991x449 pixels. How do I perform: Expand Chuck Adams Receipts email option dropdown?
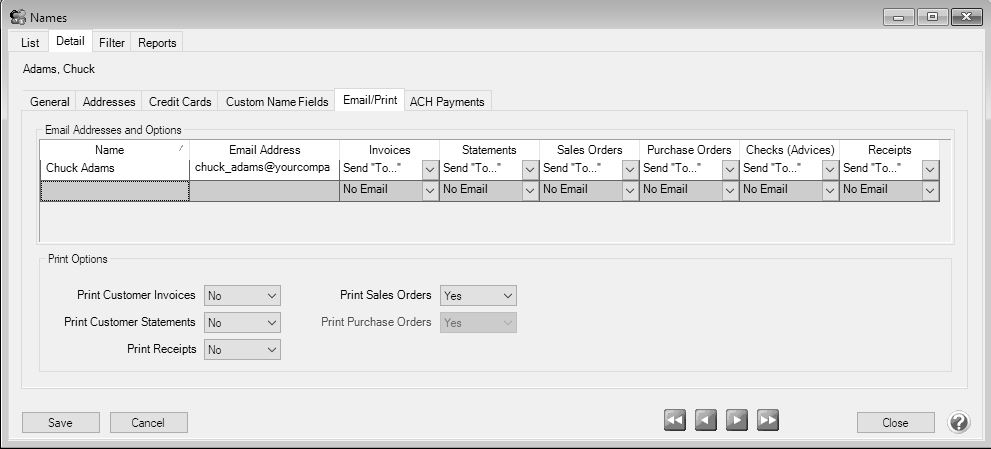pos(930,169)
